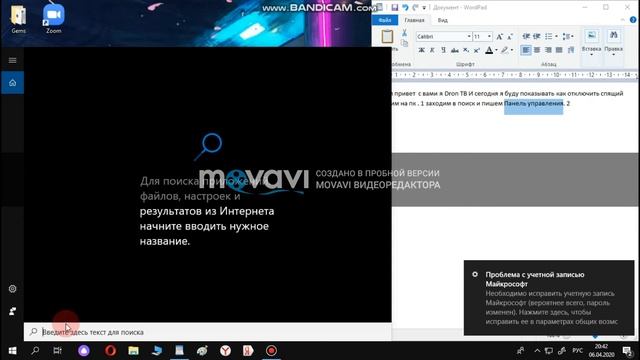Switch to the Главная ribbon tab
This screenshot has height=360, width=640.
tap(414, 20)
